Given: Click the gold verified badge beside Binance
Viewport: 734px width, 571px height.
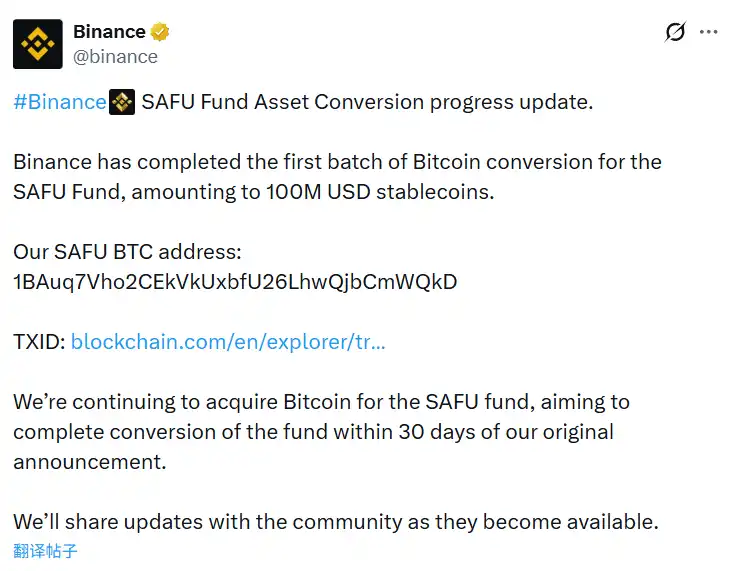Looking at the screenshot, I should click(x=160, y=32).
